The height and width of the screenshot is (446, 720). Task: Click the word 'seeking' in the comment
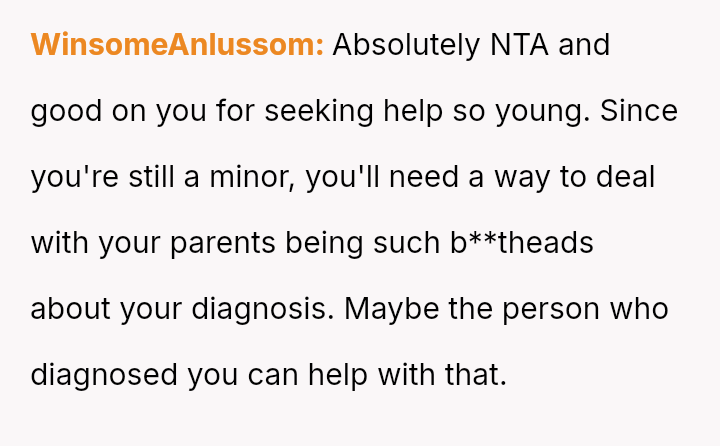pyautogui.click(x=325, y=111)
